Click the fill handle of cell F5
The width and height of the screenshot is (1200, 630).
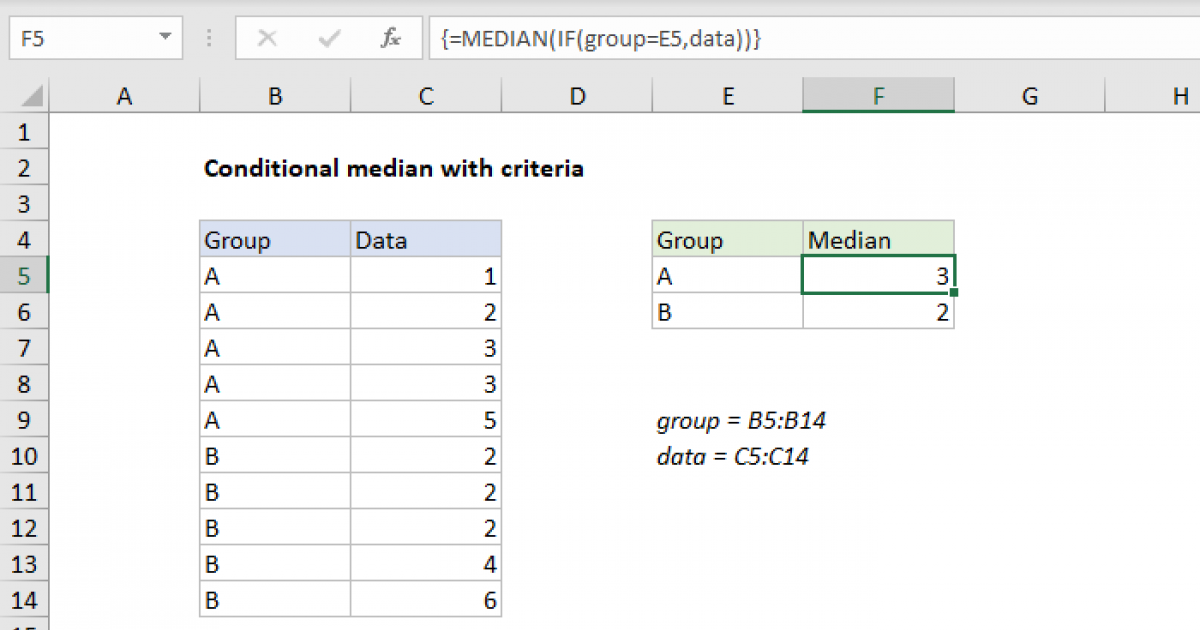click(953, 290)
